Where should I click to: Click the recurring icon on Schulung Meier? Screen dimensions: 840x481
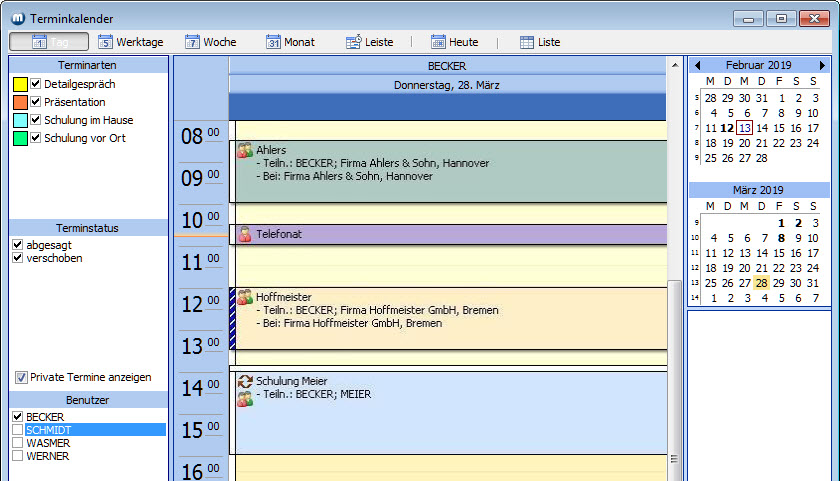244,381
